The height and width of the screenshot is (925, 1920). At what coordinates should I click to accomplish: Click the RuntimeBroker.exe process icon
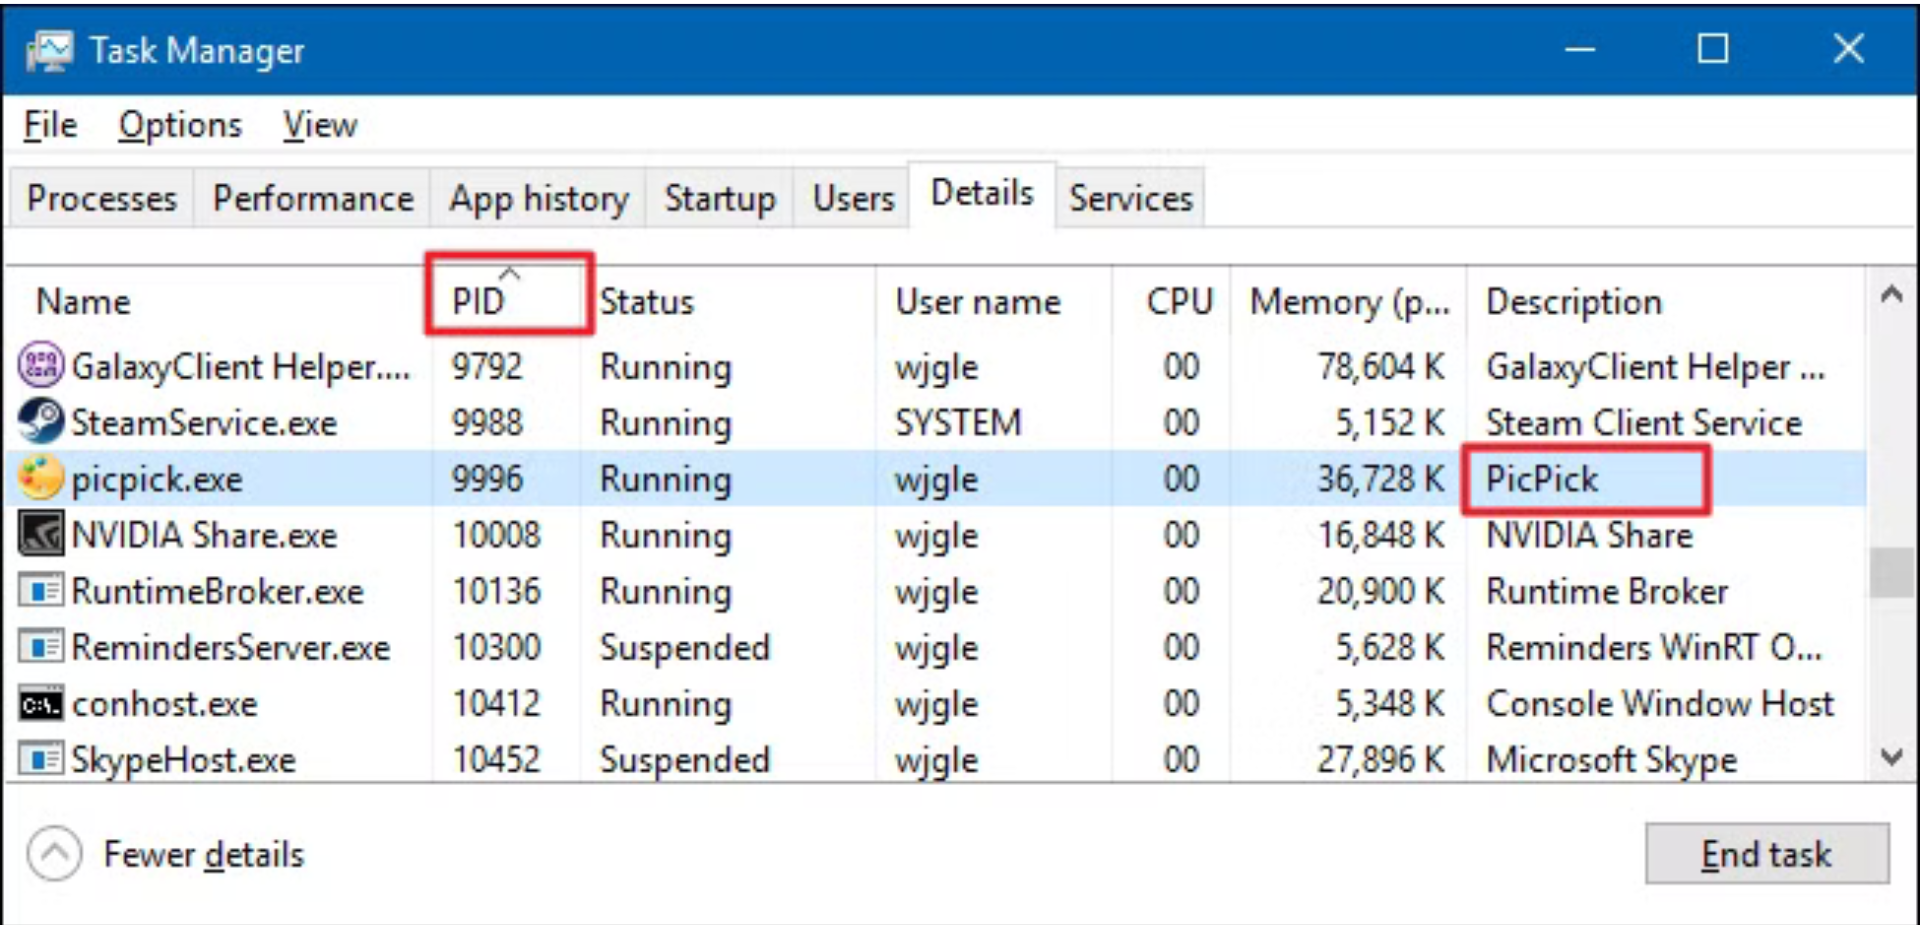click(41, 590)
